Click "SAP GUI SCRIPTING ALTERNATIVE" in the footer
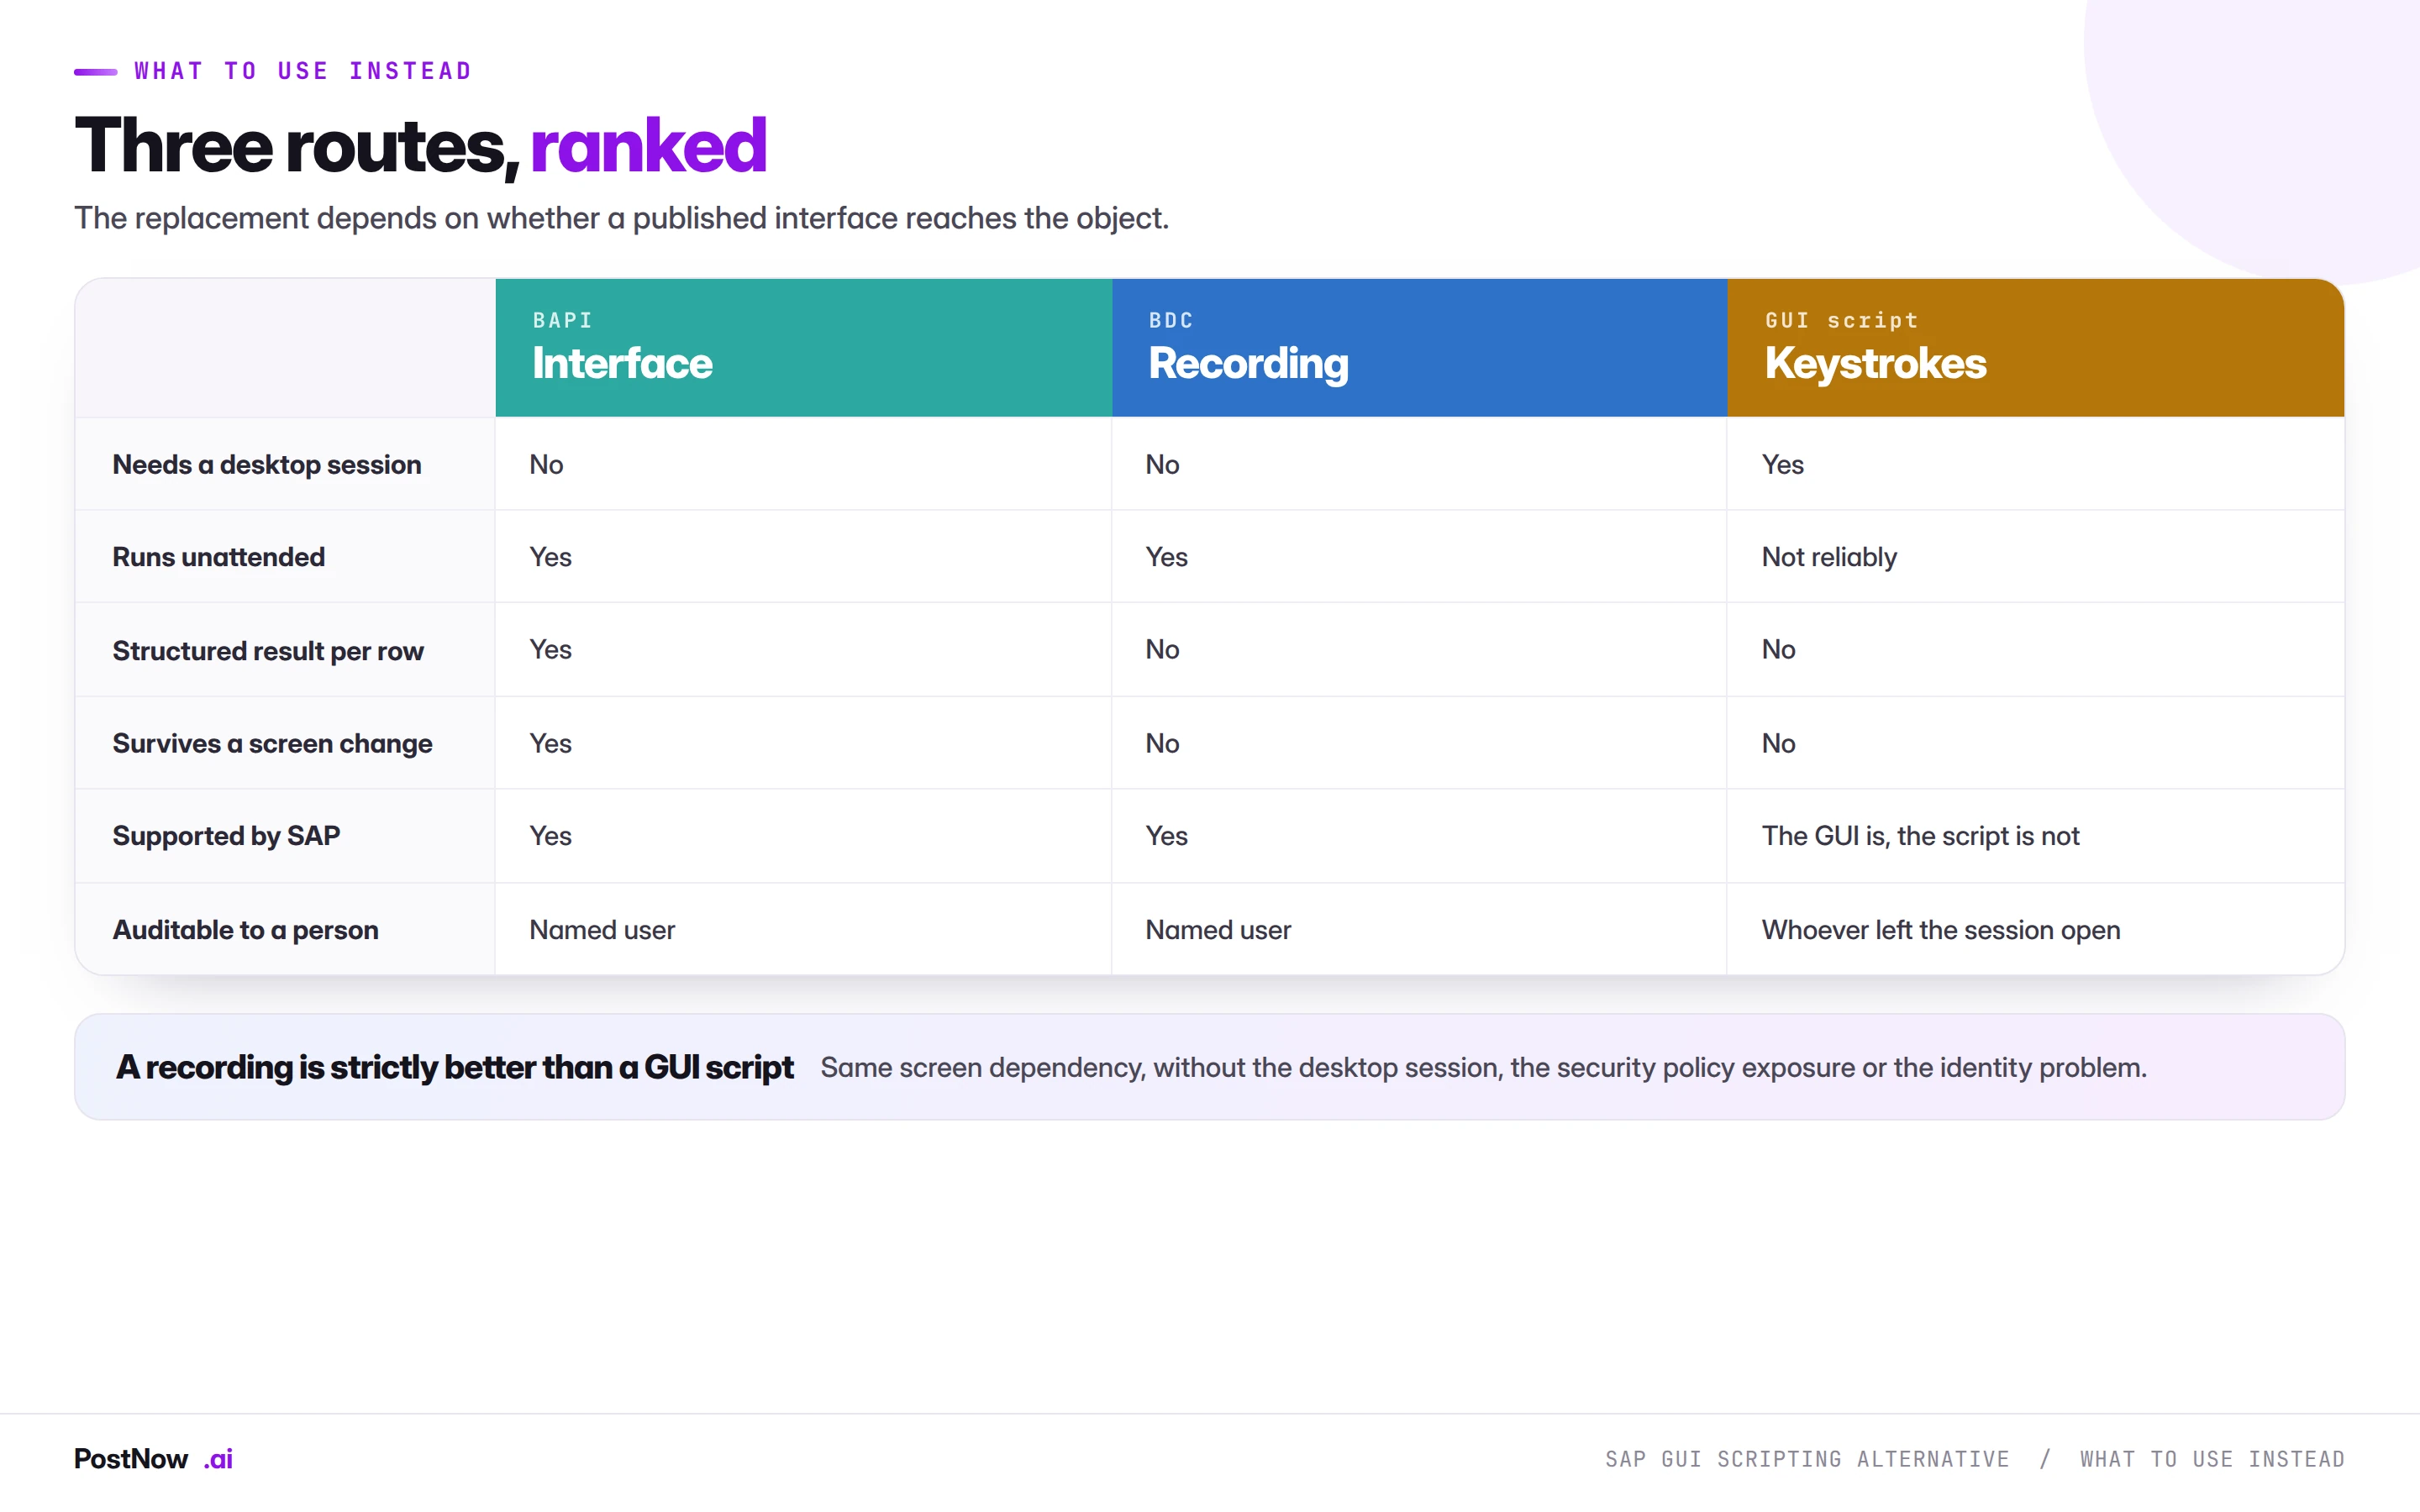2420x1512 pixels. click(1807, 1460)
